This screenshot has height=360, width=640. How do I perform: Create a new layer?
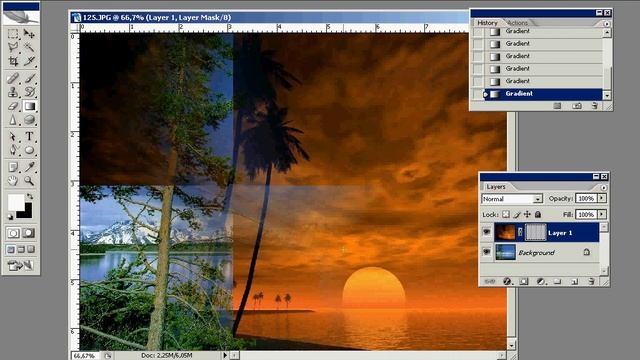(x=575, y=282)
